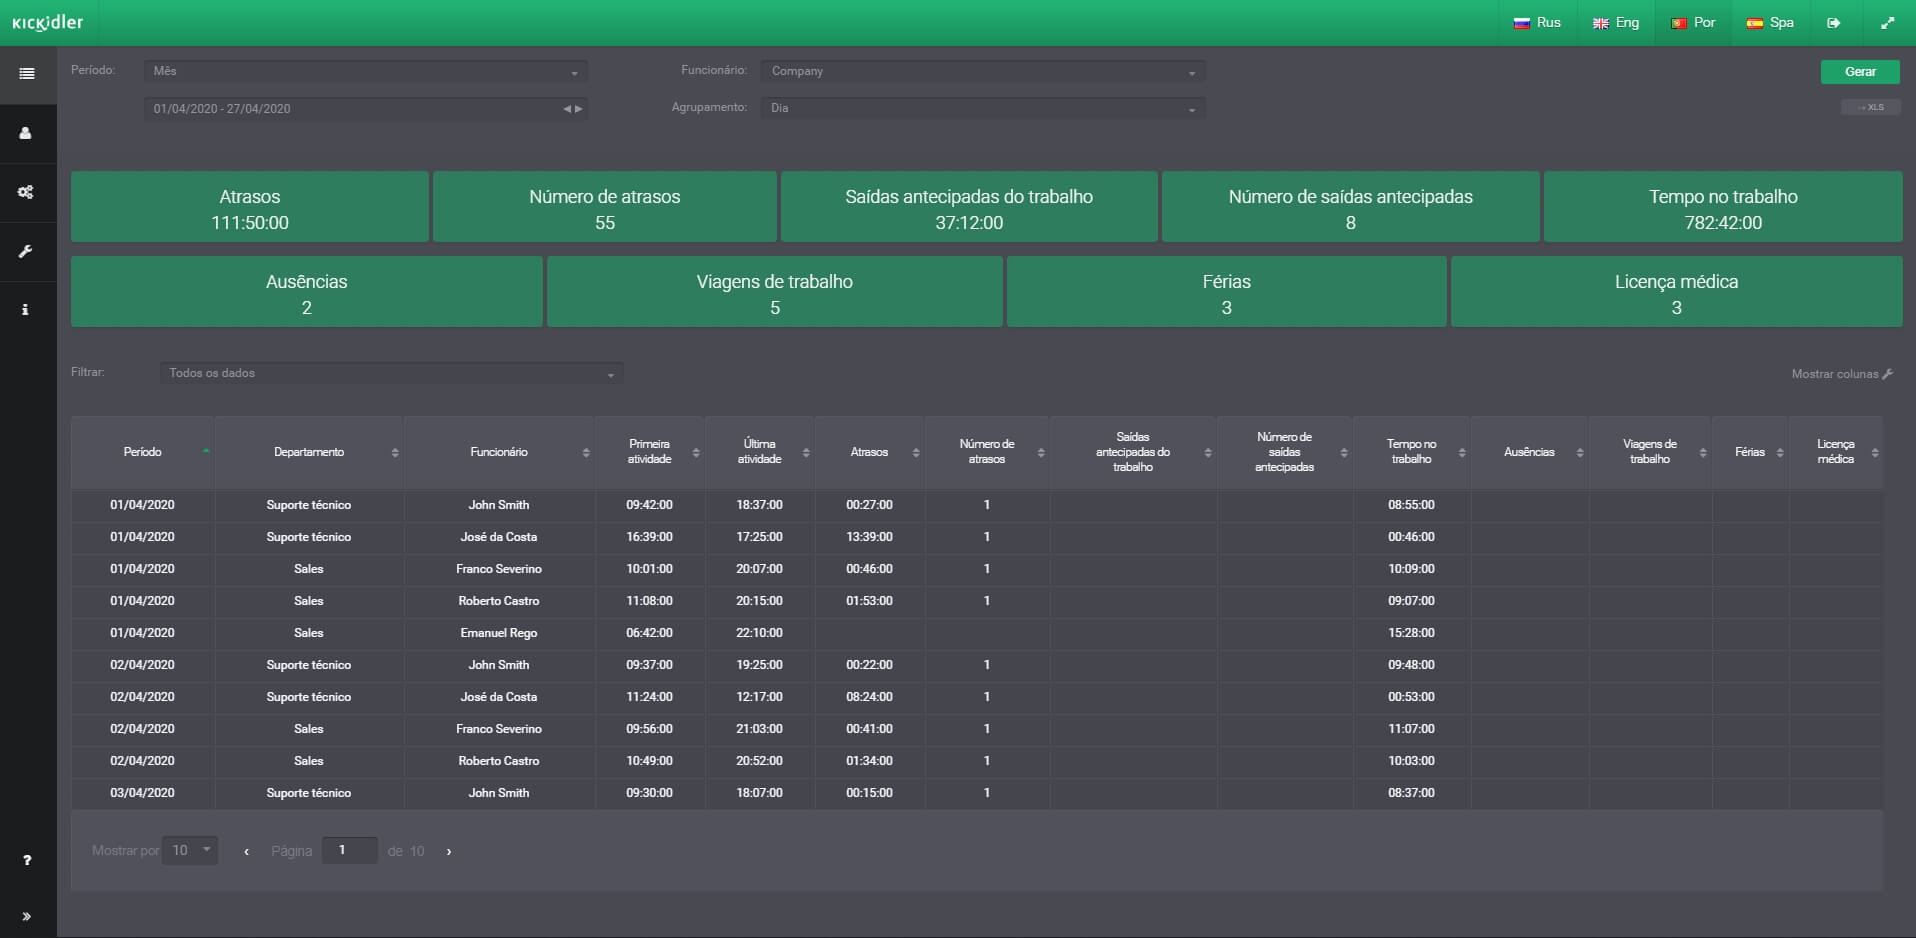Click the Kickidler logo
The image size is (1916, 938).
point(47,22)
